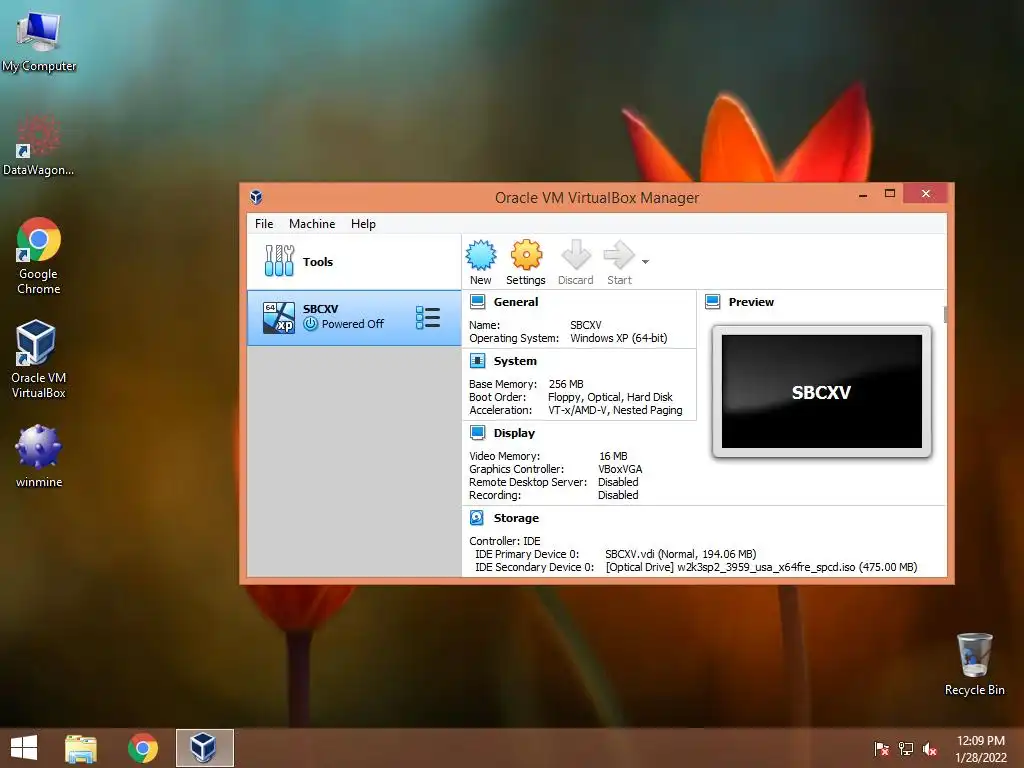Image resolution: width=1024 pixels, height=768 pixels.
Task: Click the Preview panel monitor icon
Action: click(712, 302)
